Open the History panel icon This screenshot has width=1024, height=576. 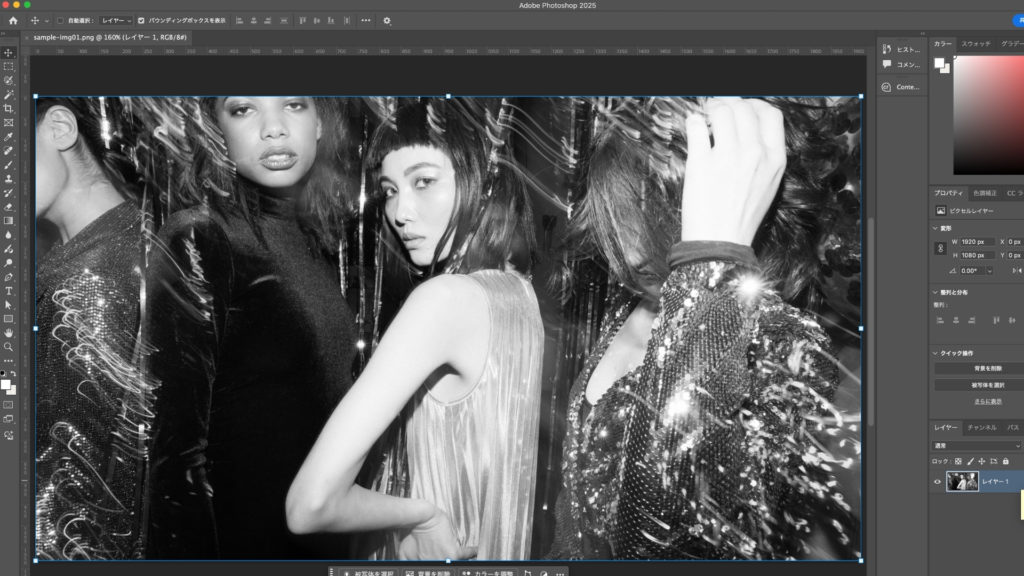tap(887, 48)
